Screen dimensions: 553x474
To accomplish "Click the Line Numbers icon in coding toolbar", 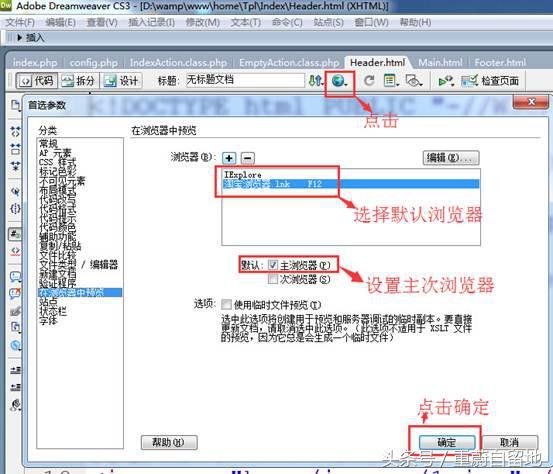I will (x=15, y=233).
